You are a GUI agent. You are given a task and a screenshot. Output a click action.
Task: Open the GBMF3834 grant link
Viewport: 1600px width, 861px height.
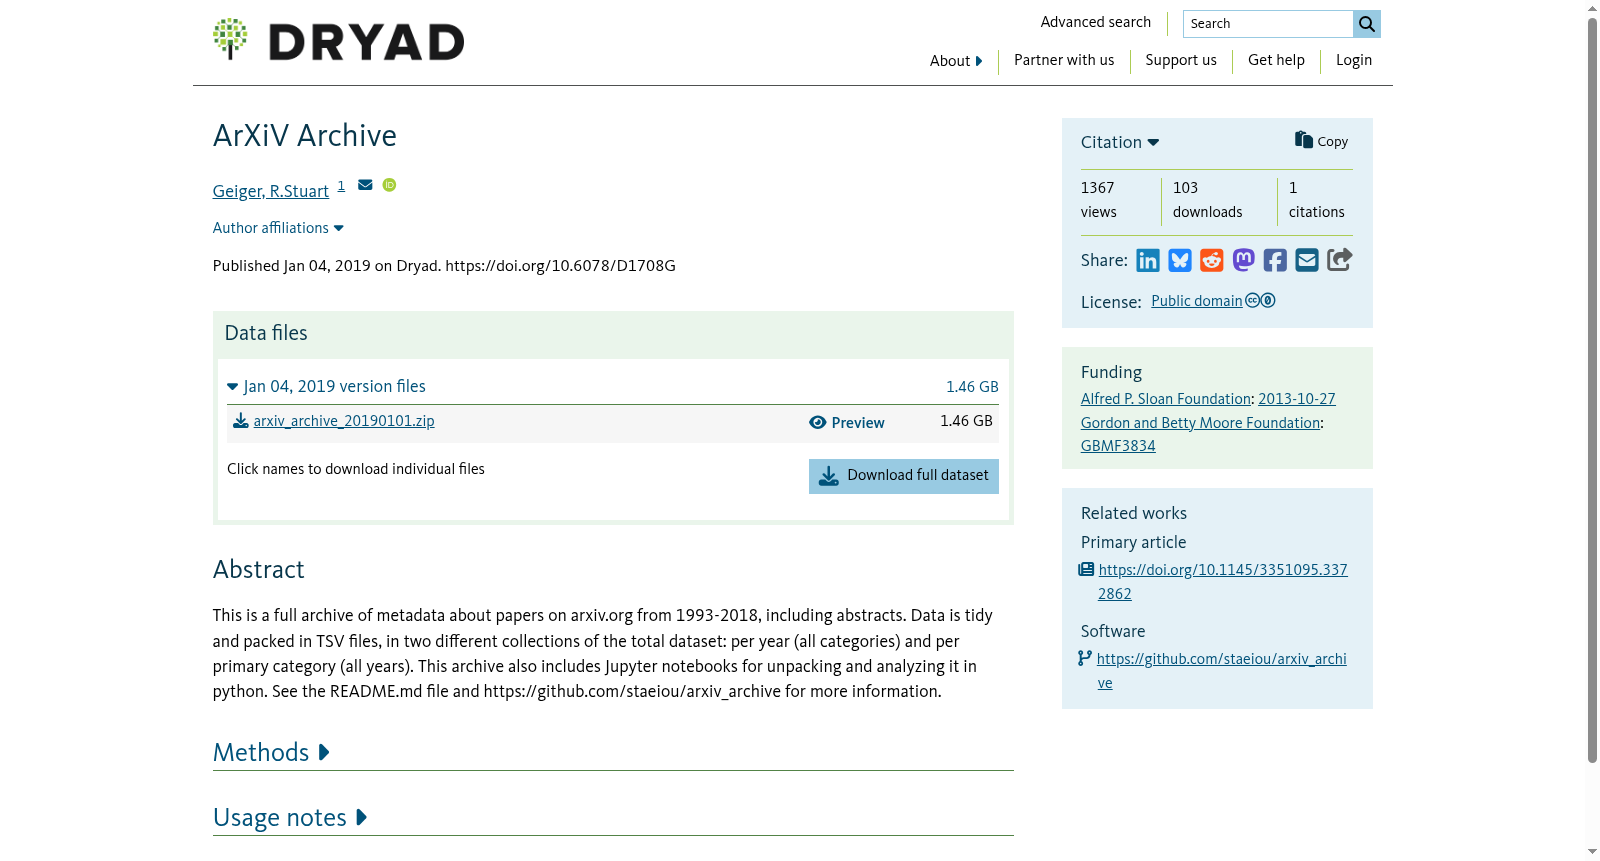point(1118,446)
